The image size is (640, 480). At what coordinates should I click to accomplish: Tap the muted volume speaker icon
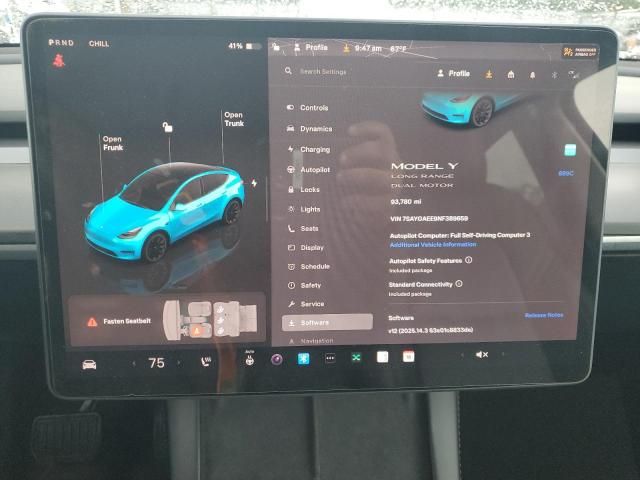(481, 355)
